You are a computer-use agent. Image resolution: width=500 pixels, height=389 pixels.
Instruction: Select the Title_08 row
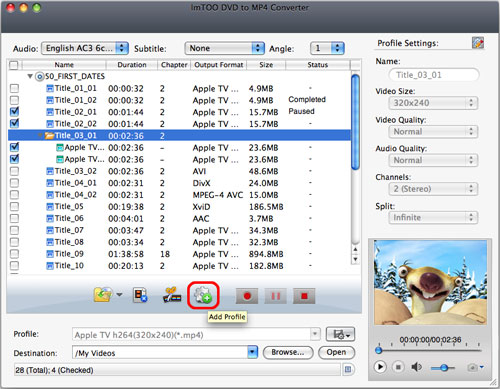pyautogui.click(x=179, y=242)
